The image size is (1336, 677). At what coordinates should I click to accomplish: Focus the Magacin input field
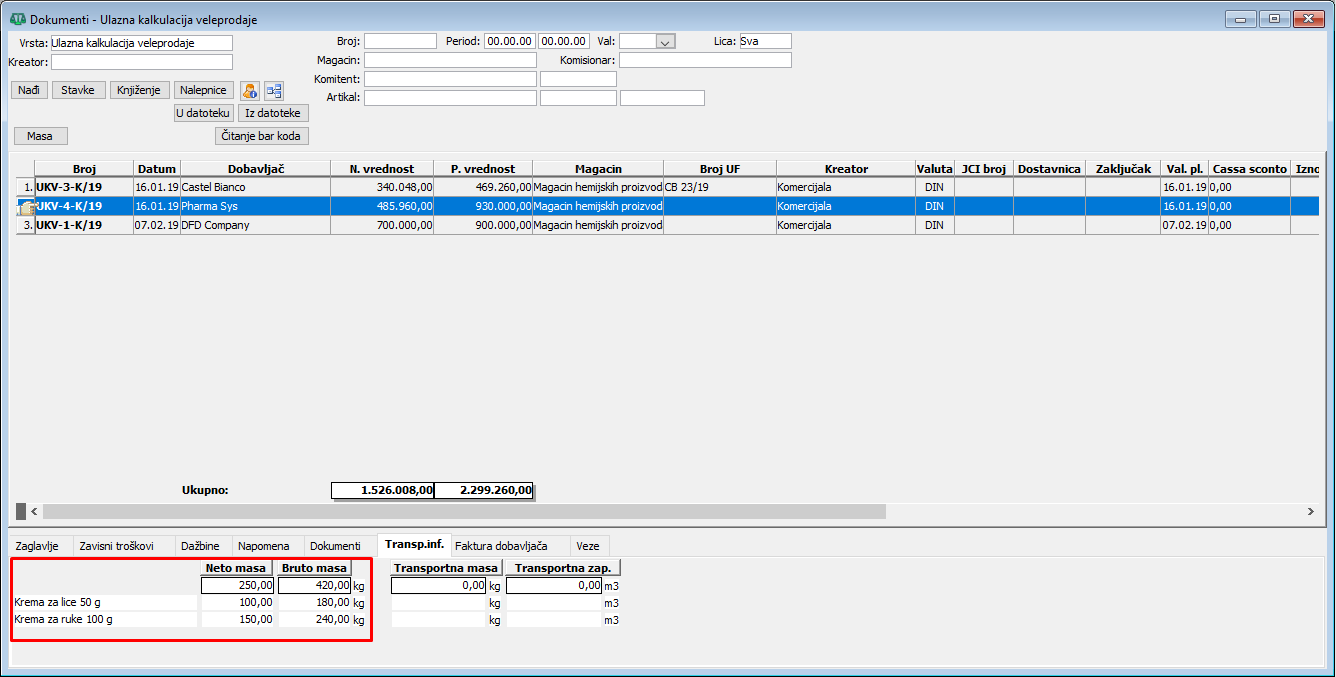[x=450, y=60]
